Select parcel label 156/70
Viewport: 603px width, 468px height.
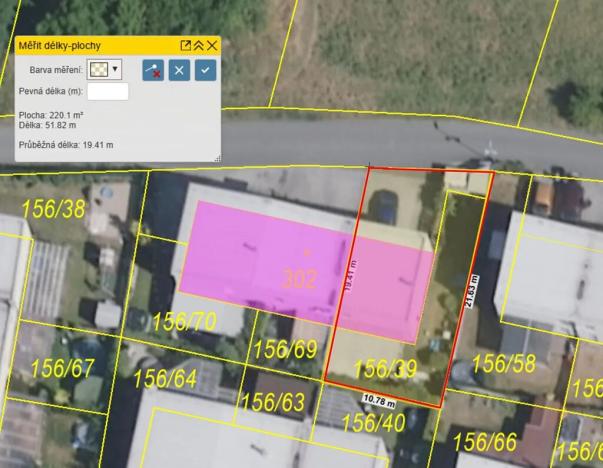click(x=184, y=322)
